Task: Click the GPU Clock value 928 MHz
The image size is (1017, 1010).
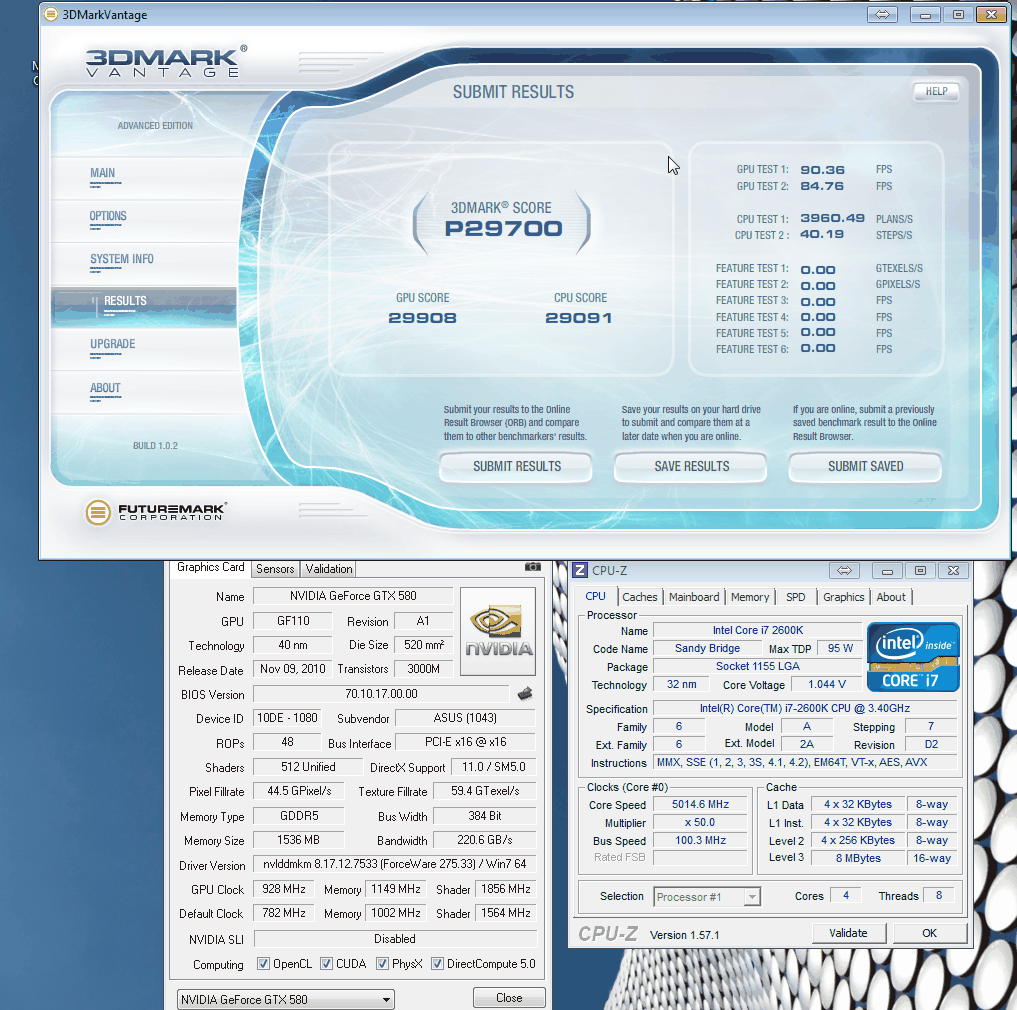Action: pos(283,889)
